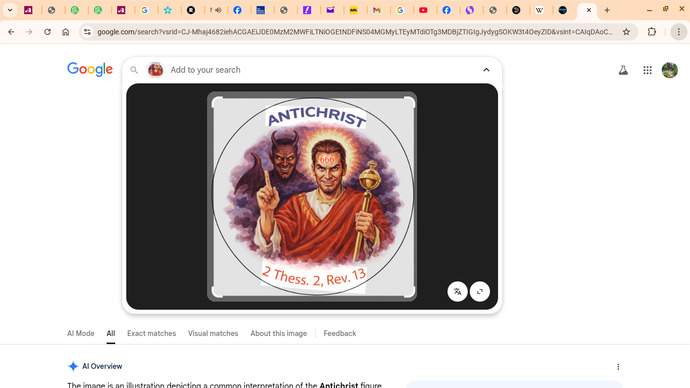The height and width of the screenshot is (388, 690).
Task: Switch to AI Mode tab
Action: click(x=81, y=333)
